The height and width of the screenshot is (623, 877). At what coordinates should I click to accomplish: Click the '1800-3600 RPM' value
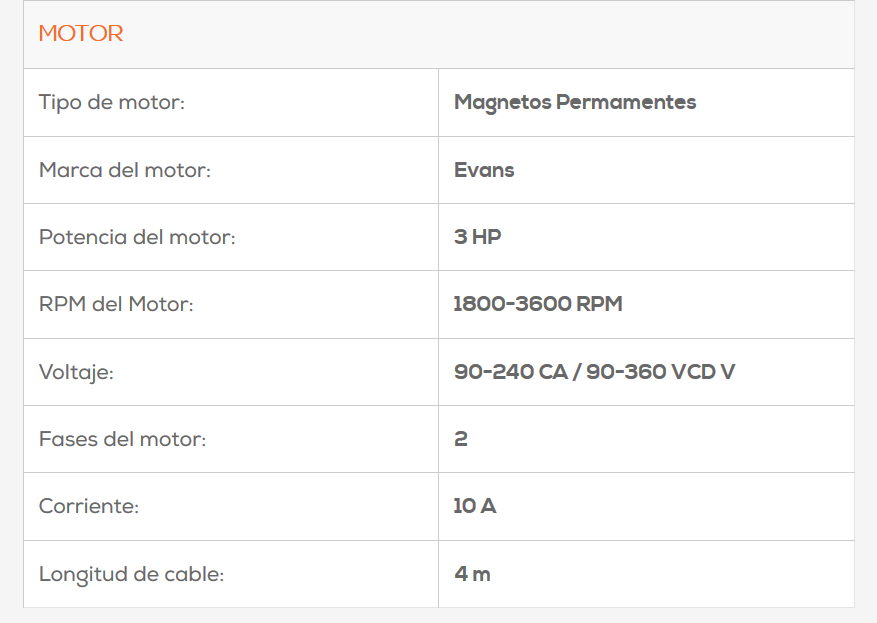tap(537, 304)
